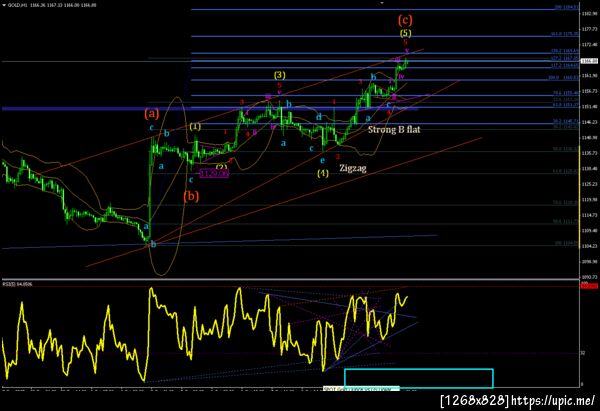Click the orange (c) wave label
600x411 pixels.
pyautogui.click(x=405, y=20)
